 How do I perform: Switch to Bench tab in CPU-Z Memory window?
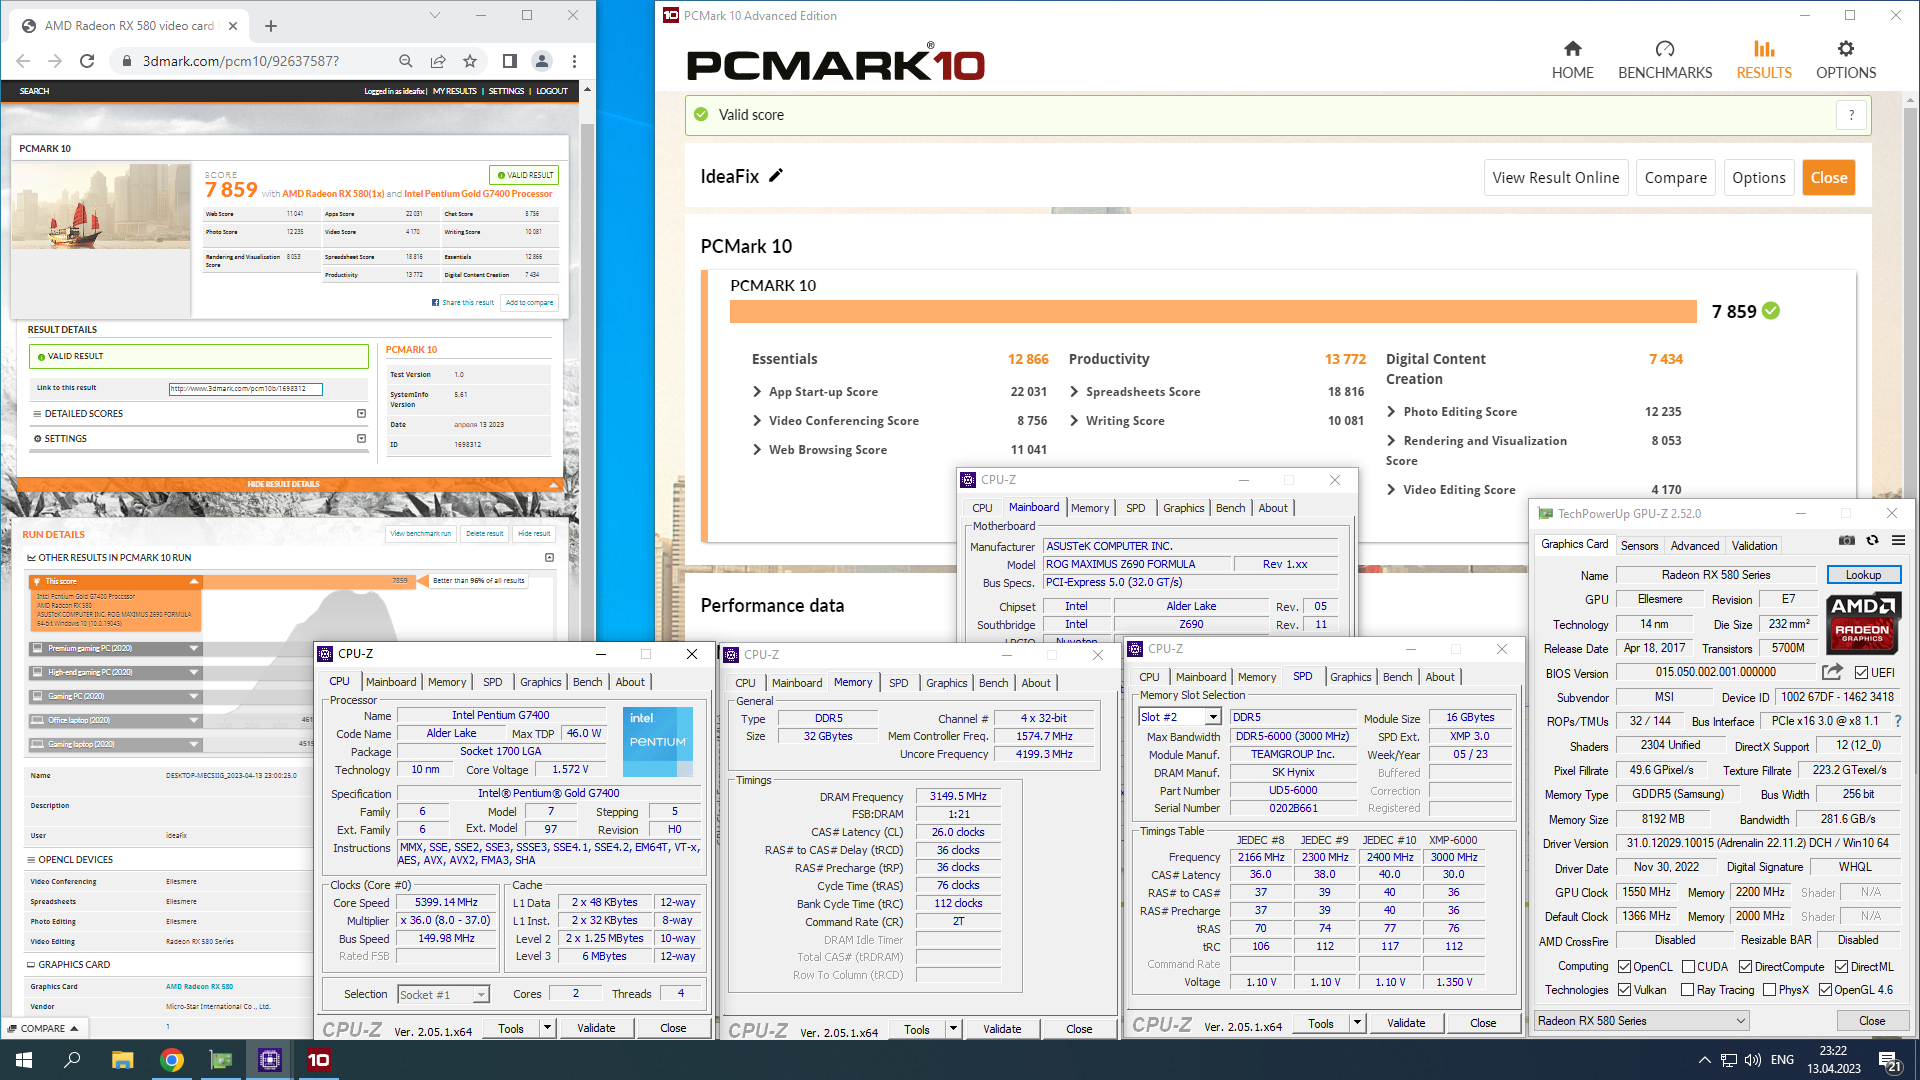993,683
